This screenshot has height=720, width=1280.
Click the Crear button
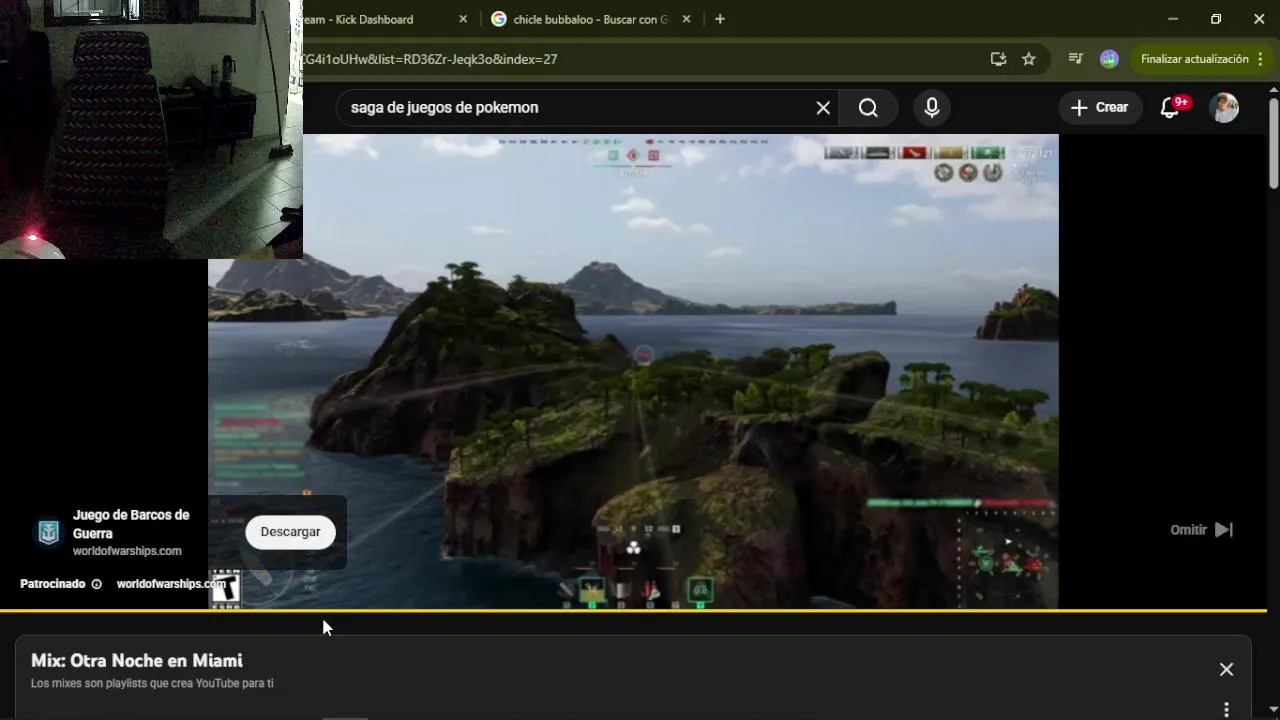pos(1100,108)
